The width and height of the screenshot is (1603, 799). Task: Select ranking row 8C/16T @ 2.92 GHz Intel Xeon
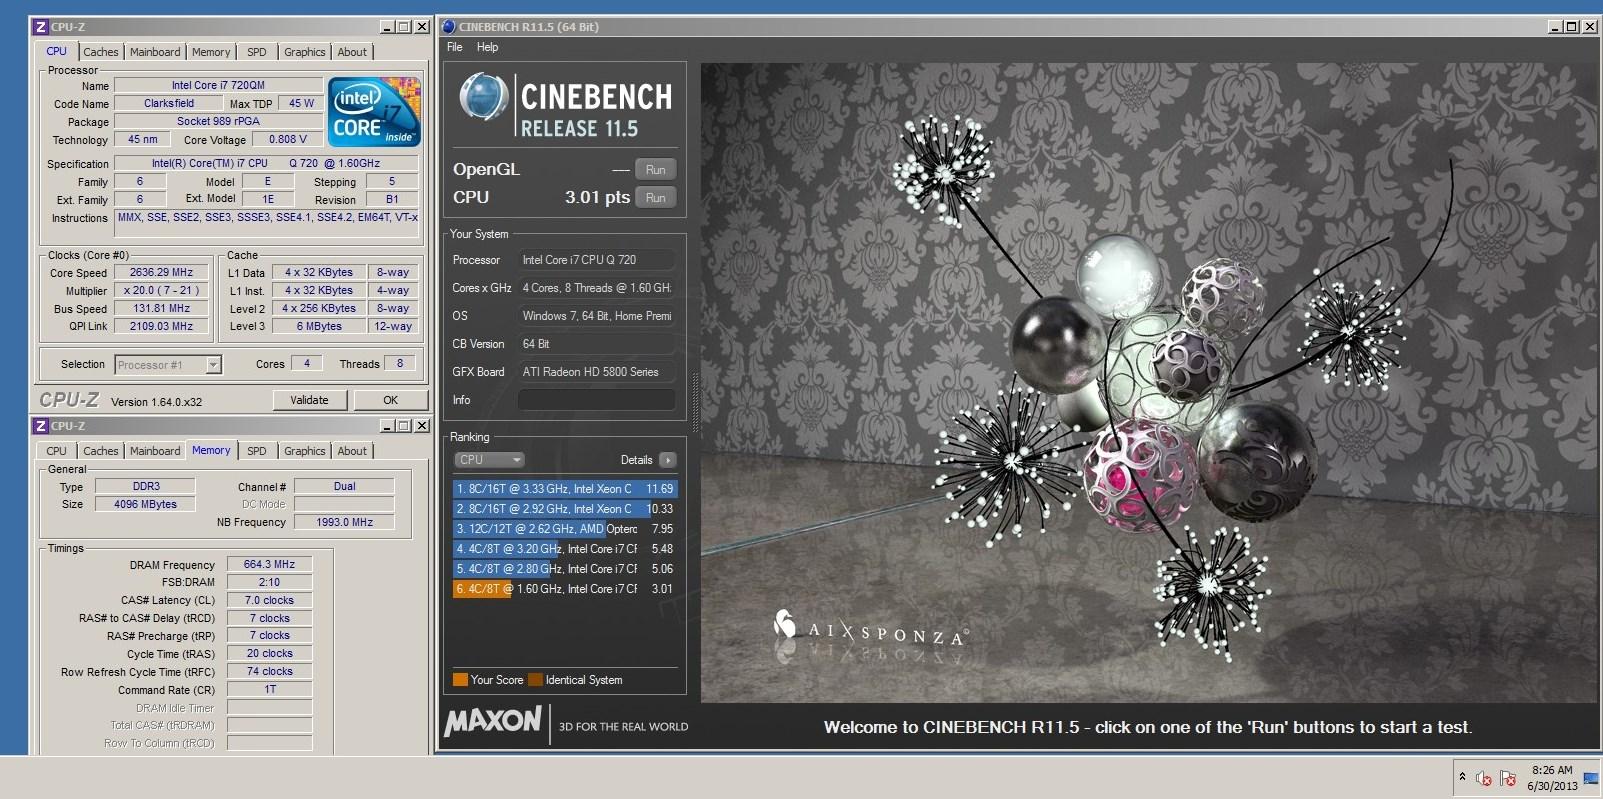point(565,509)
